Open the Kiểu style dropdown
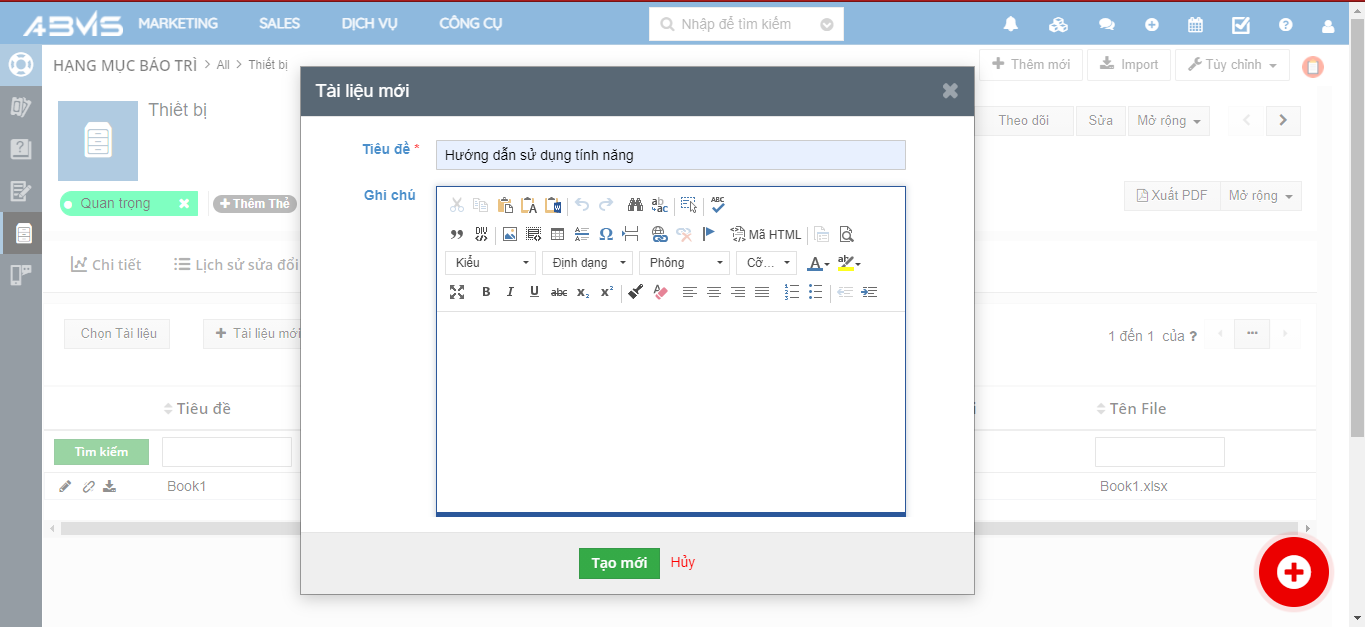 pos(490,263)
